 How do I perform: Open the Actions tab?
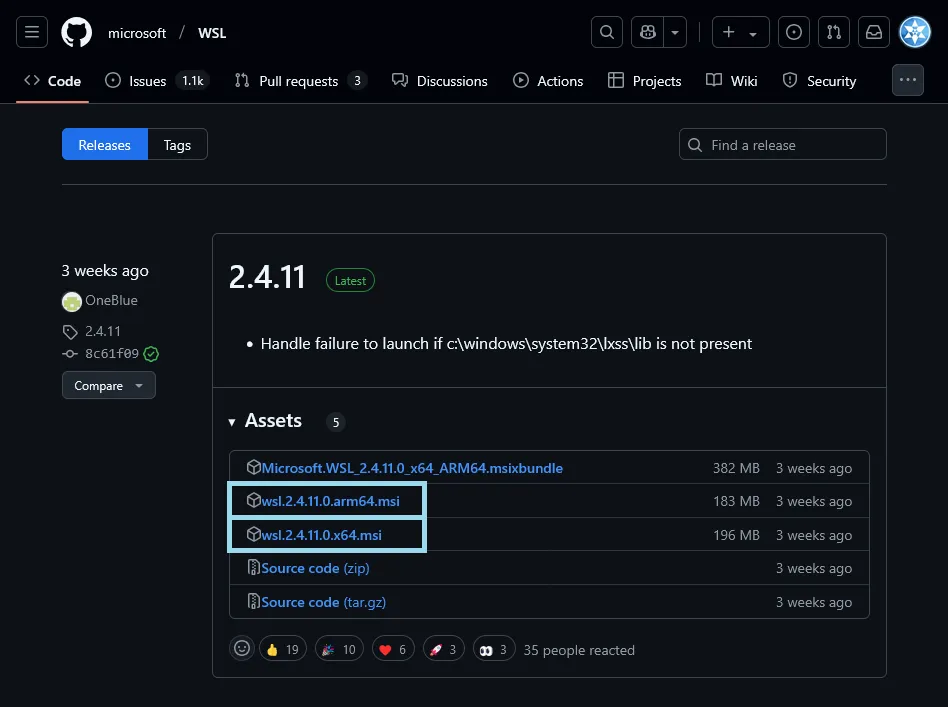coord(548,81)
